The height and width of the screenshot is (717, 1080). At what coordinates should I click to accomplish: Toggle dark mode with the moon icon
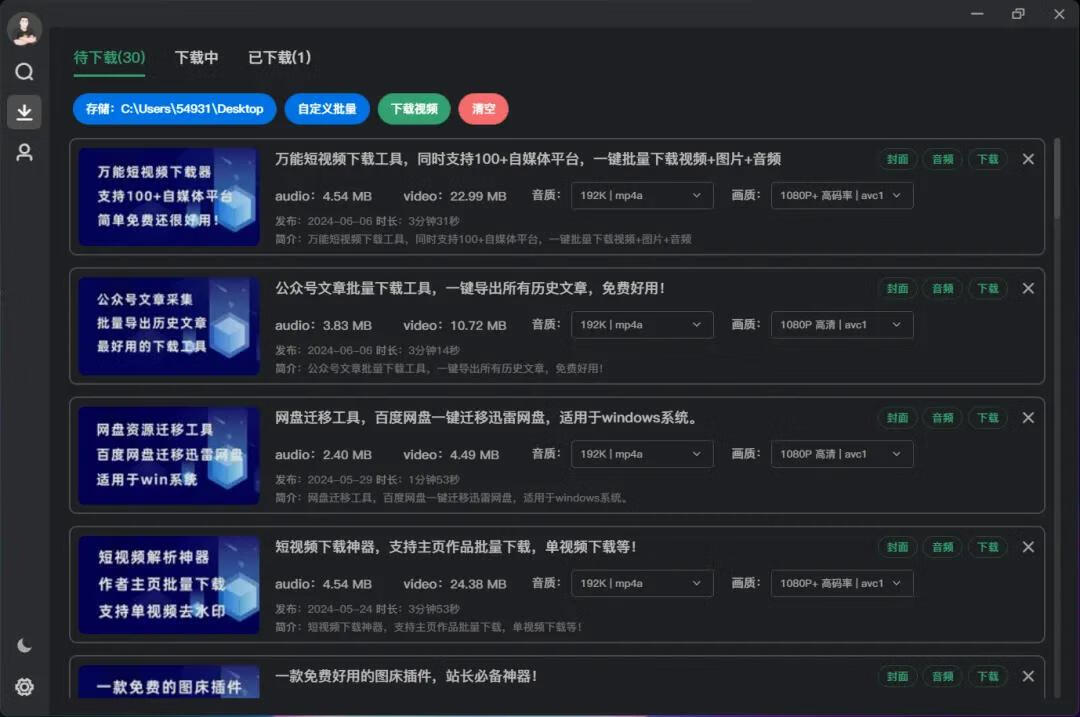click(24, 647)
